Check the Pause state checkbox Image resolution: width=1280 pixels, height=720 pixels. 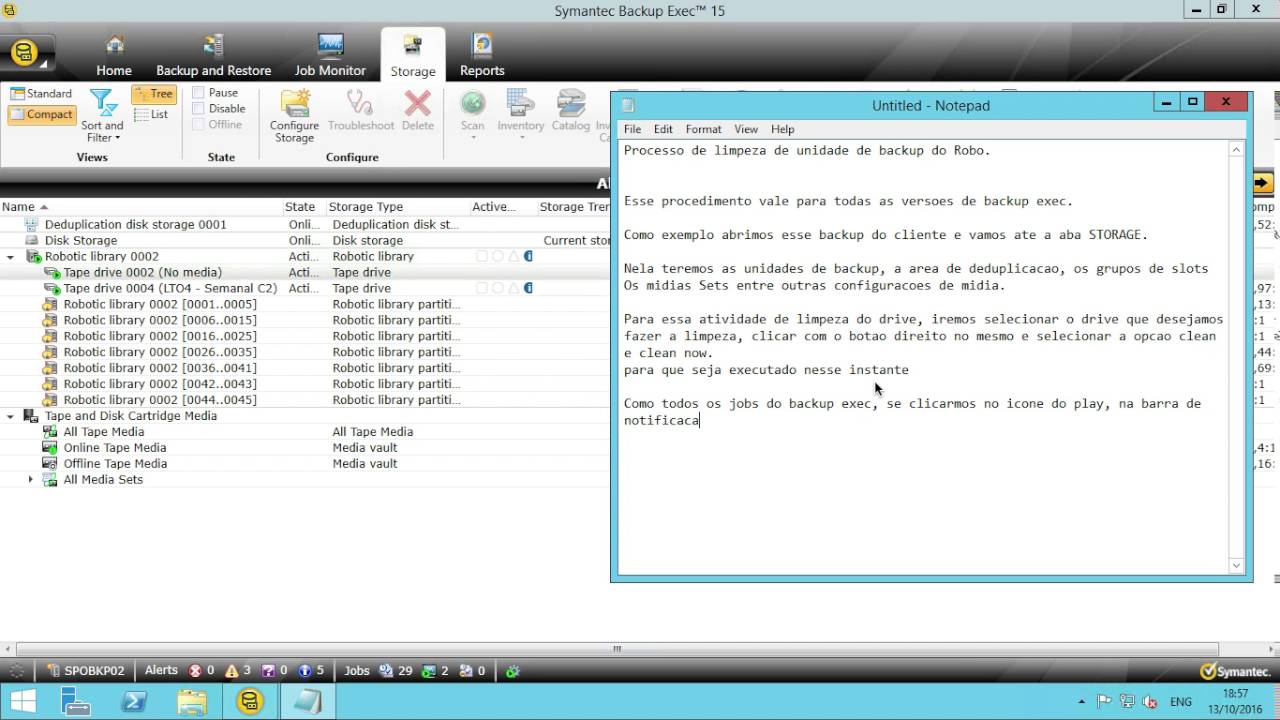(198, 93)
